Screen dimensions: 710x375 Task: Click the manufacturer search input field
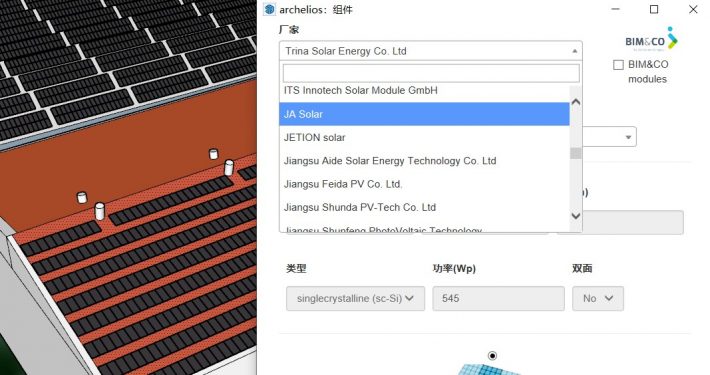(431, 73)
